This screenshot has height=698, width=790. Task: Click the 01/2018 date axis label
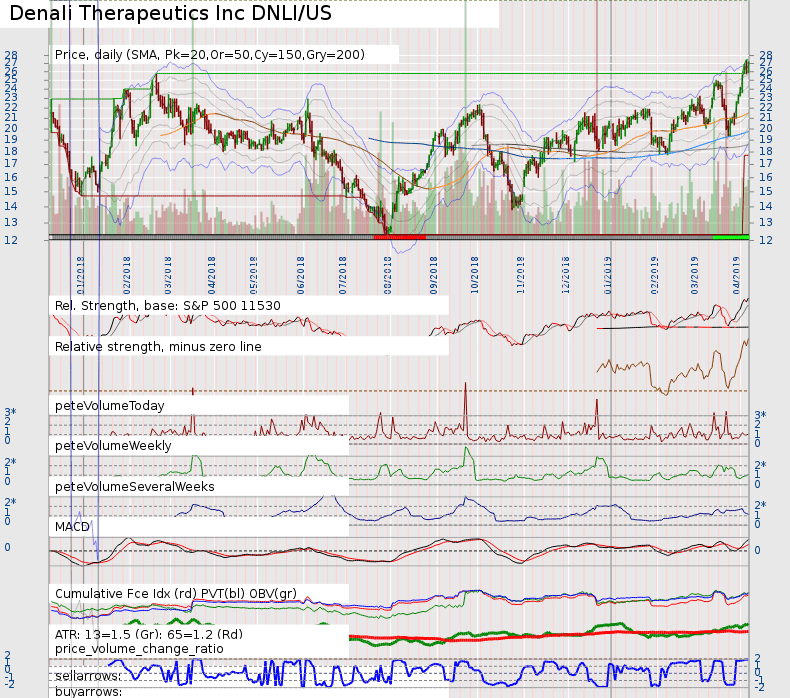(81, 276)
